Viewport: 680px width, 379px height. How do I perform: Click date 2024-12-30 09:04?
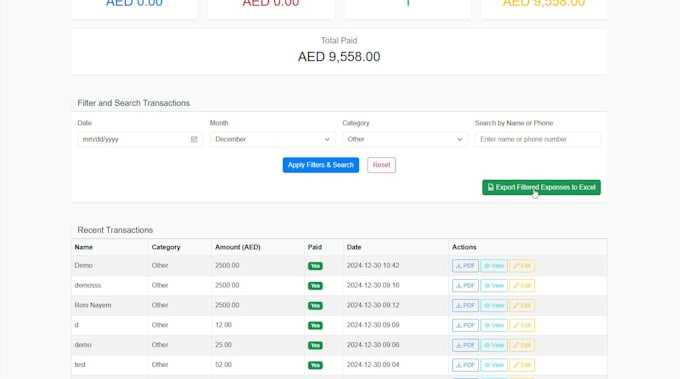click(373, 365)
